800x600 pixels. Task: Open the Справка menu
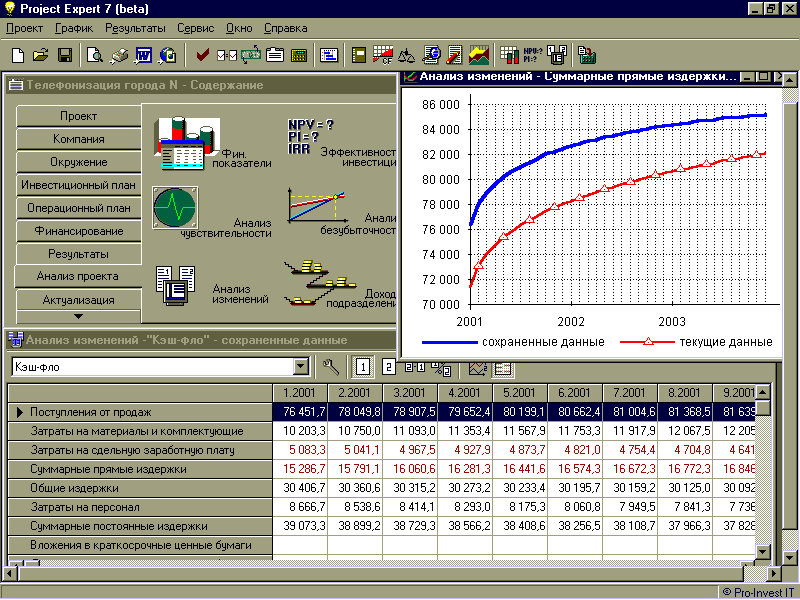[x=285, y=28]
